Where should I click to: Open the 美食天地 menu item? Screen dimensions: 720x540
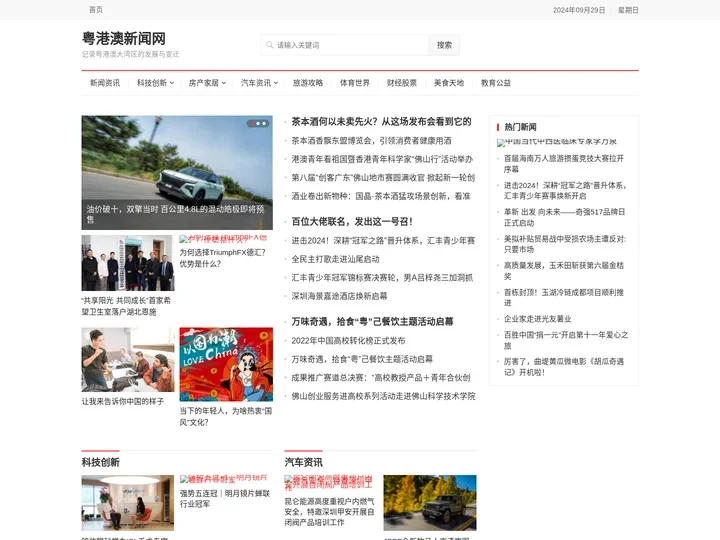449,83
